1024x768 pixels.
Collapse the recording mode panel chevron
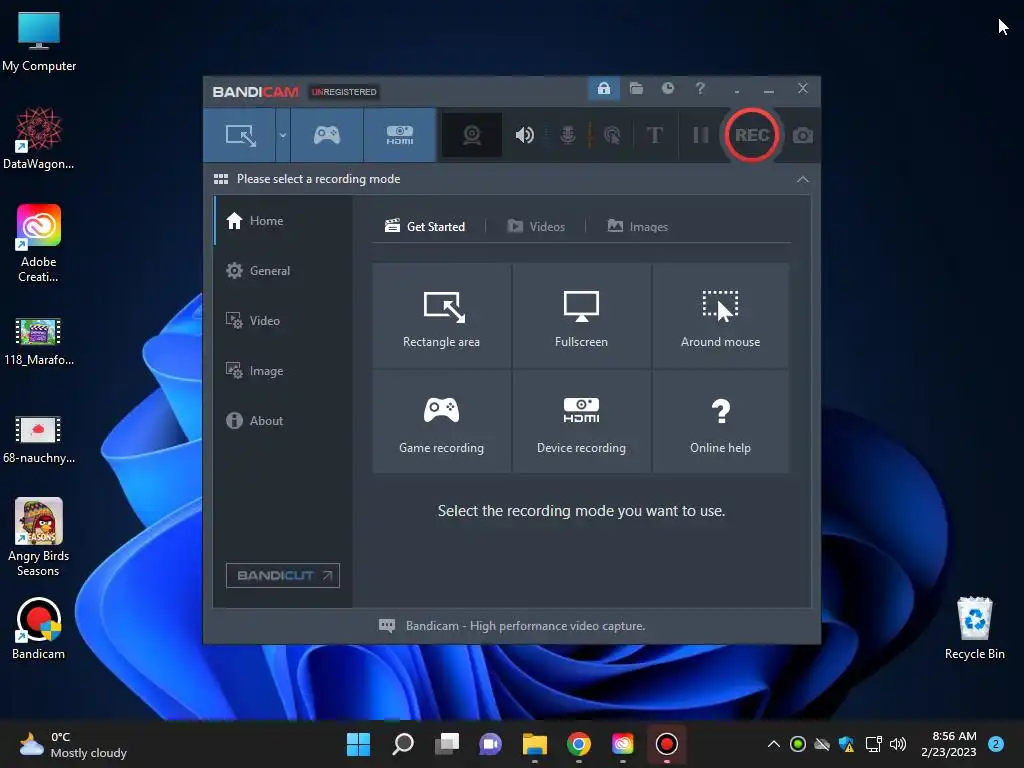pyautogui.click(x=803, y=179)
